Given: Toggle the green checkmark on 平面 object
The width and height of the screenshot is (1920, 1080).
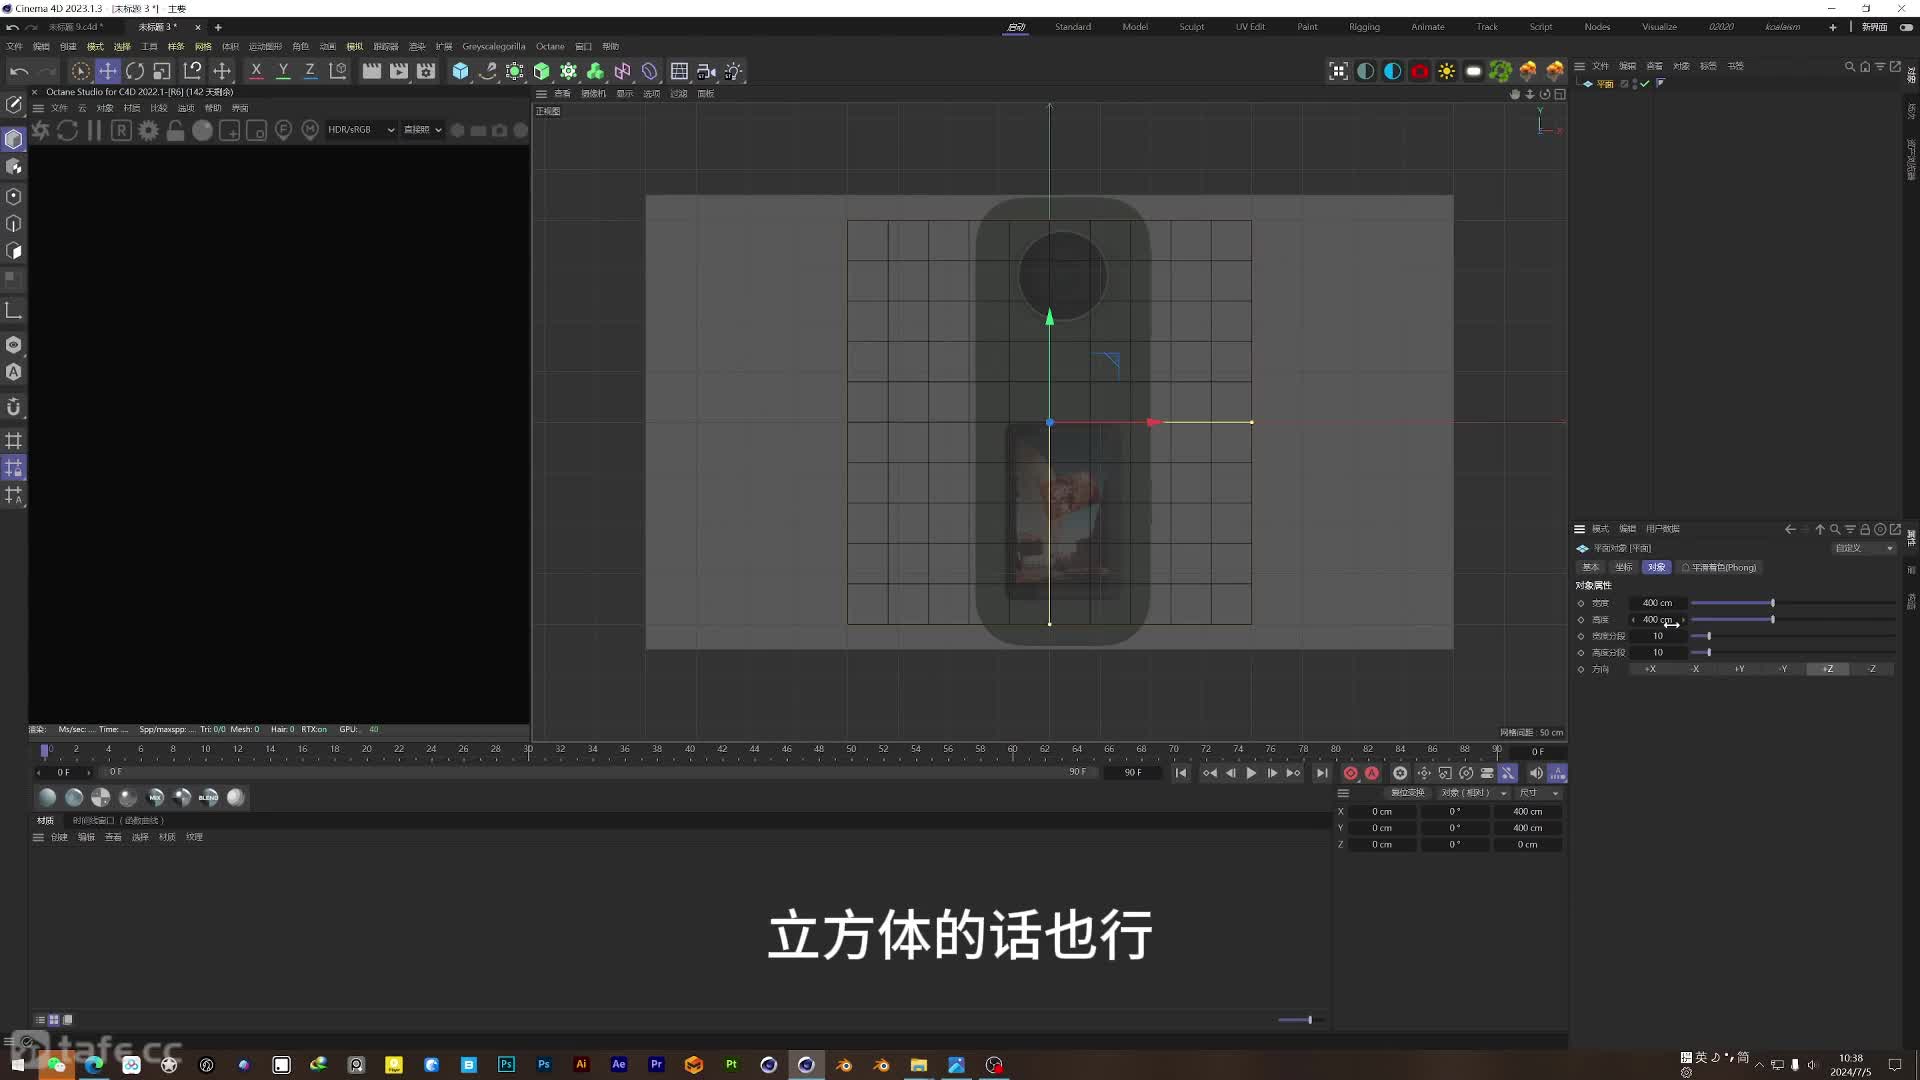Looking at the screenshot, I should click(1644, 84).
